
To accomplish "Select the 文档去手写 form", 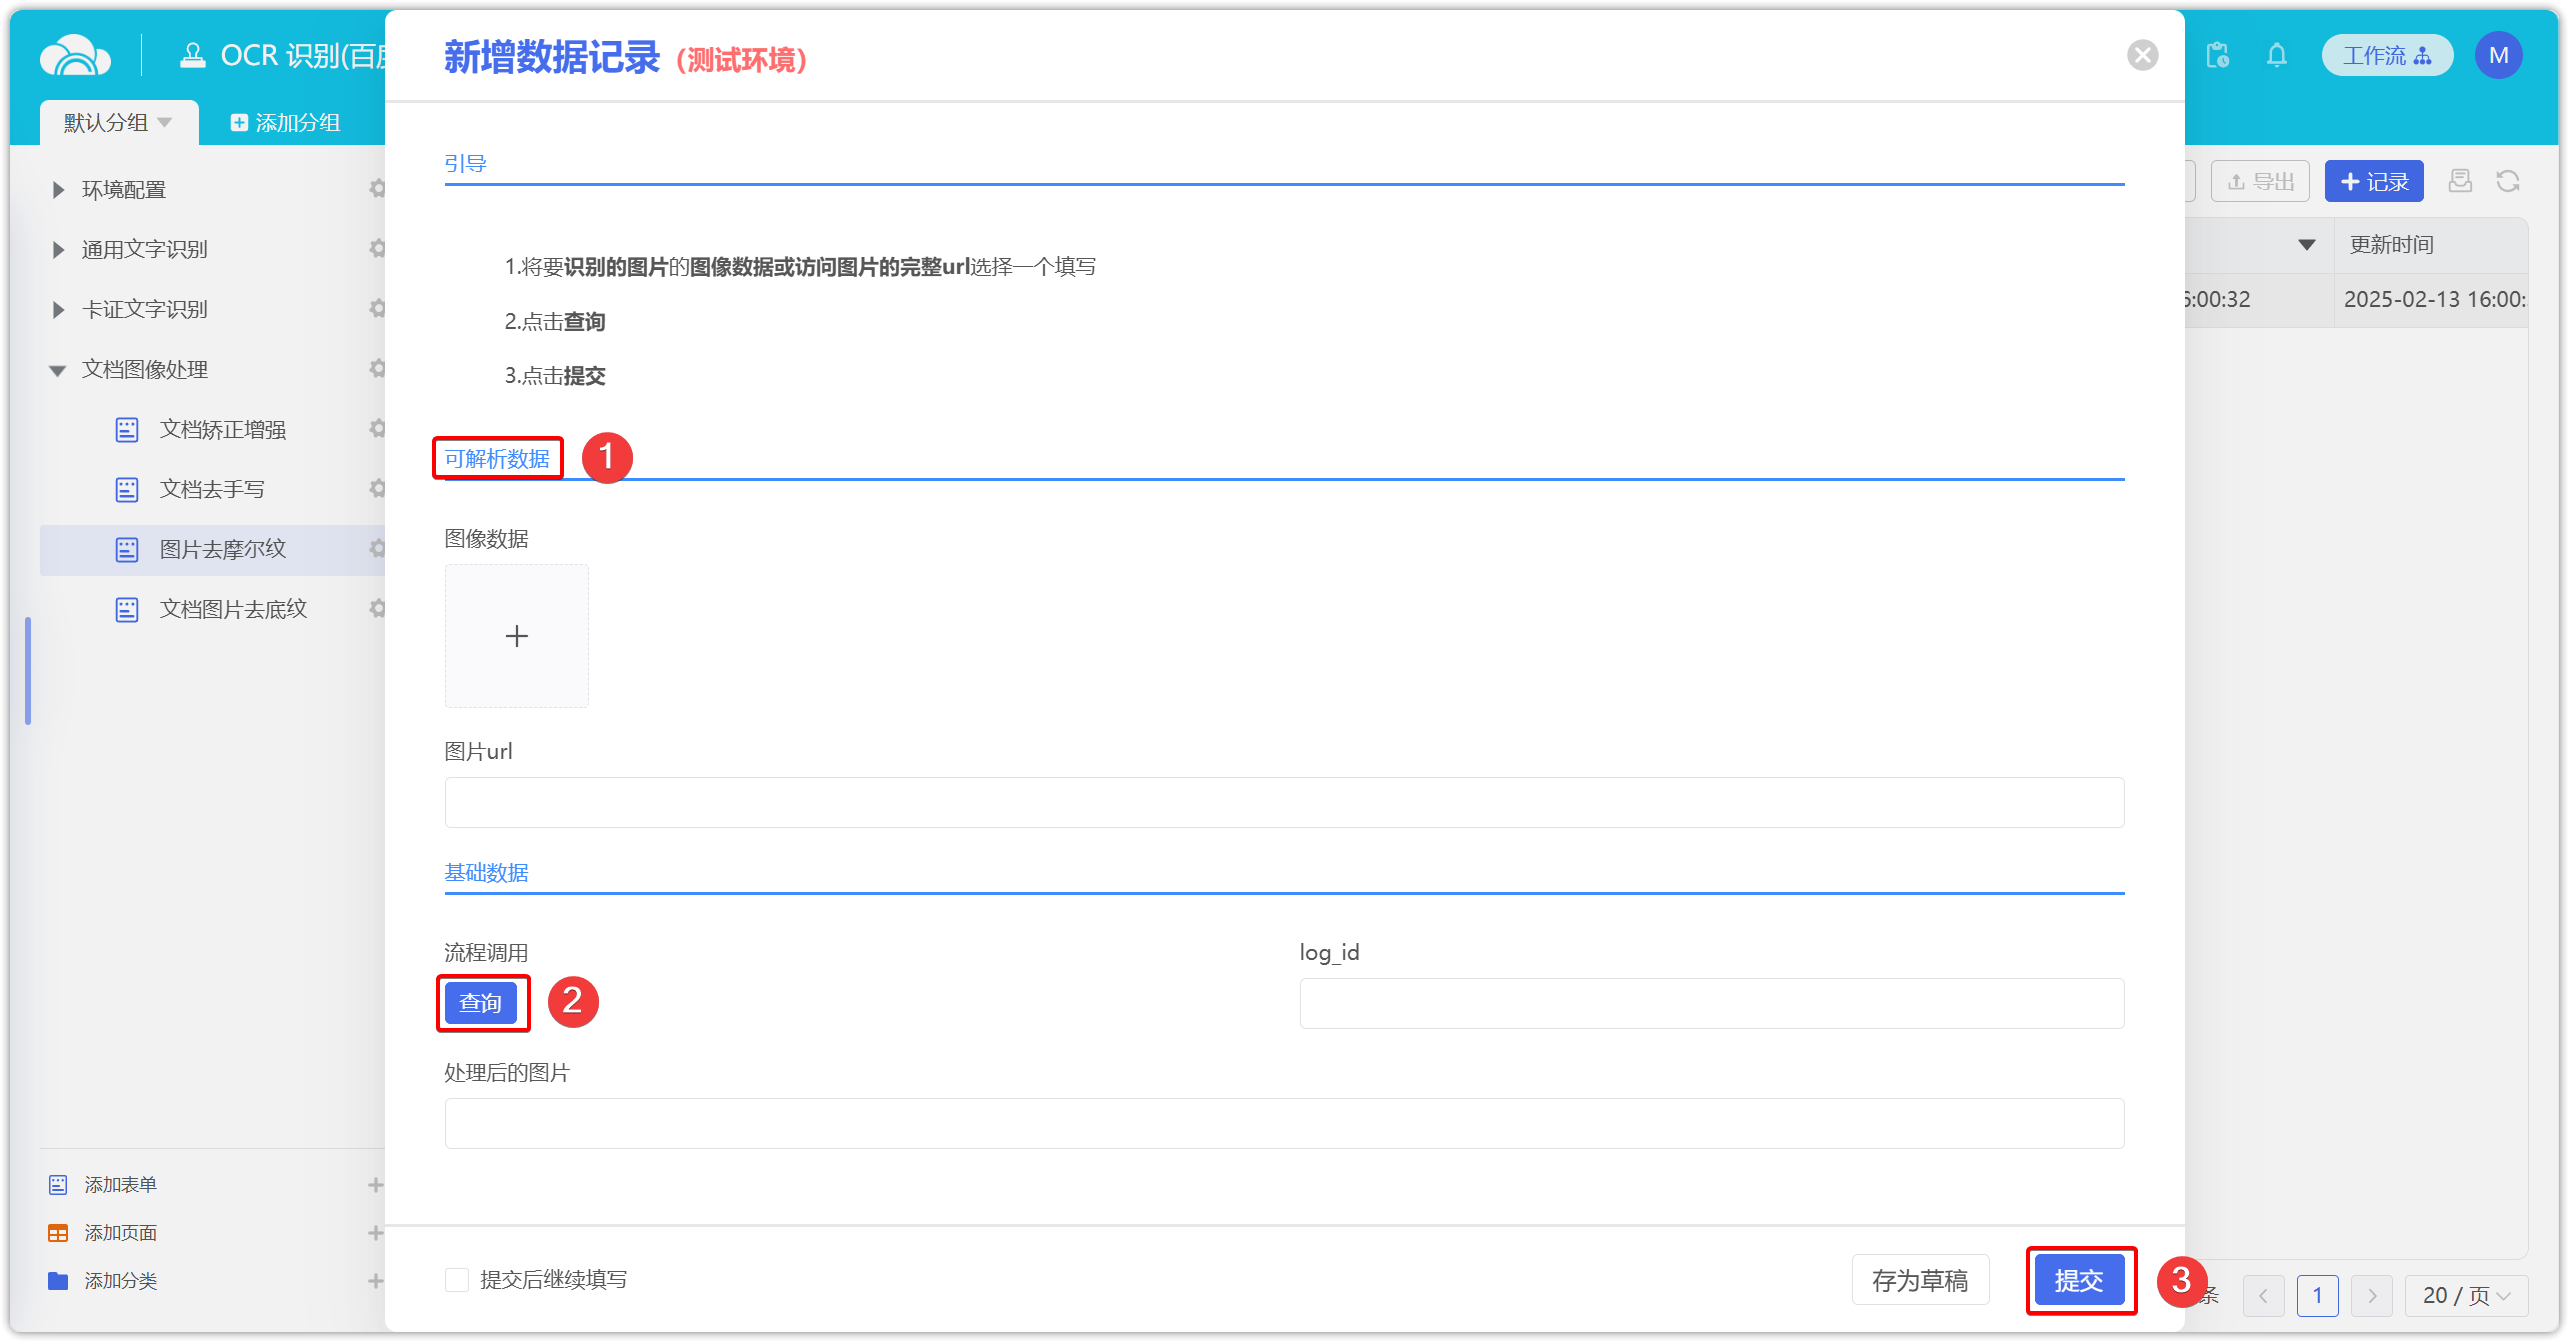I will pyautogui.click(x=212, y=490).
